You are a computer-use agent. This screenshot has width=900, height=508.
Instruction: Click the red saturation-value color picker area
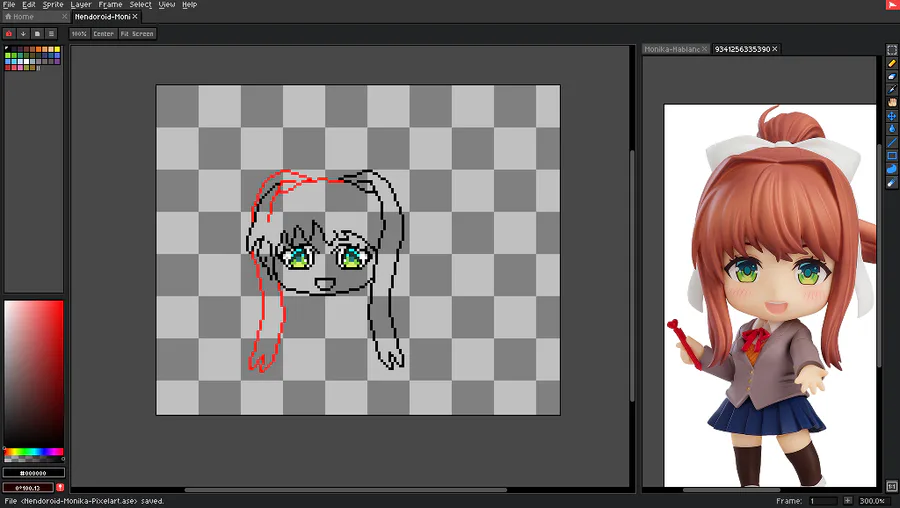point(33,374)
